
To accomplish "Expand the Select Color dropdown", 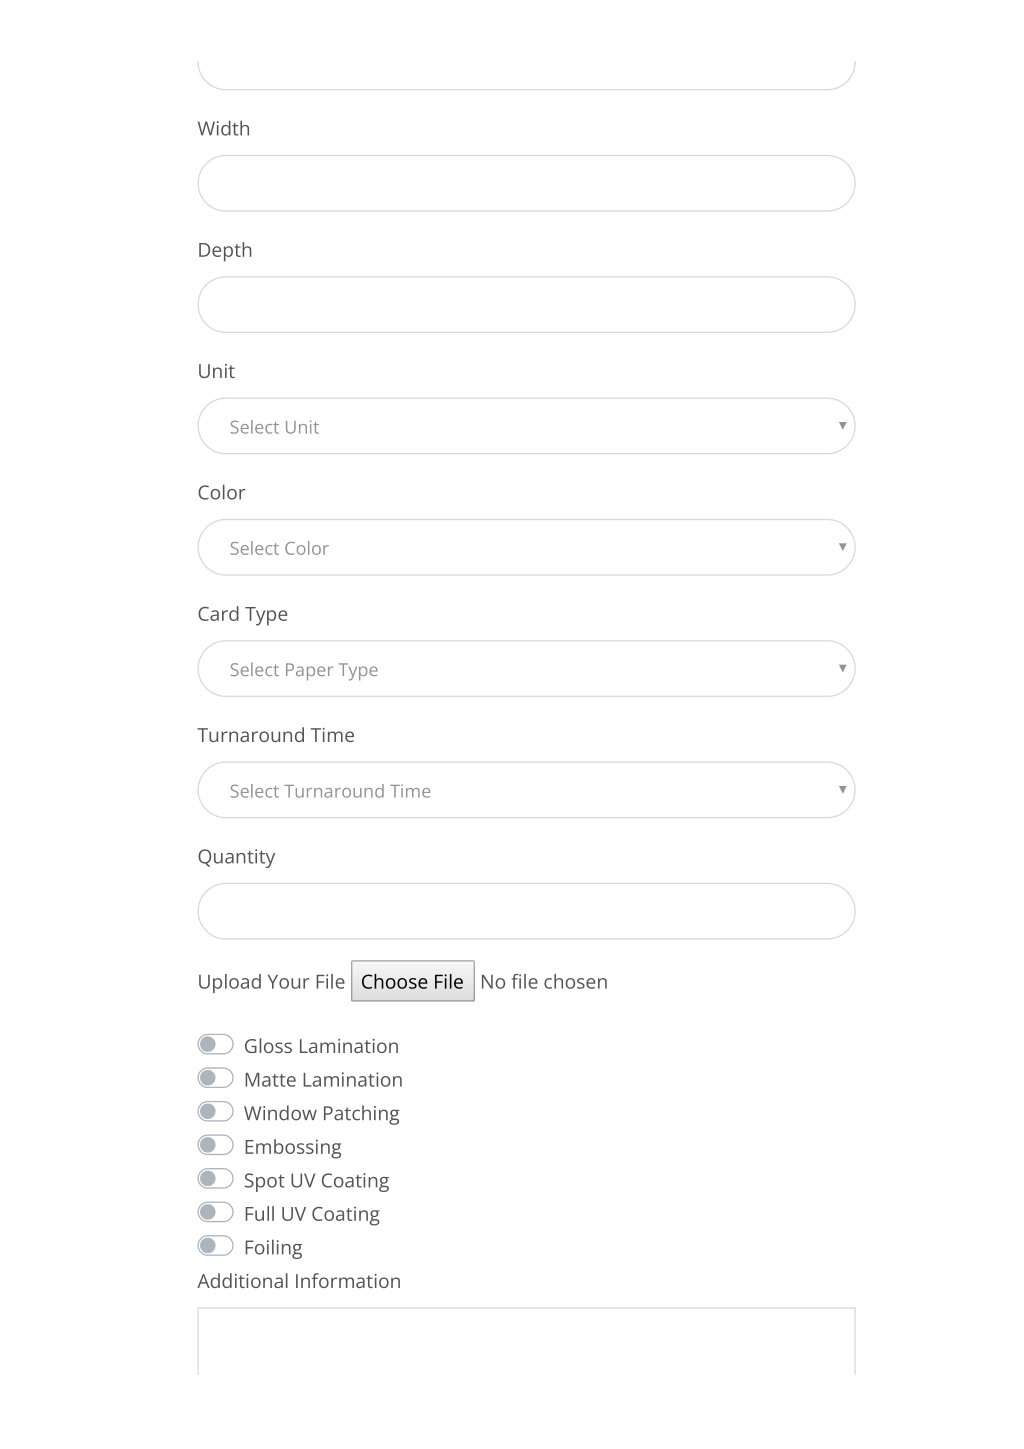I will click(526, 547).
